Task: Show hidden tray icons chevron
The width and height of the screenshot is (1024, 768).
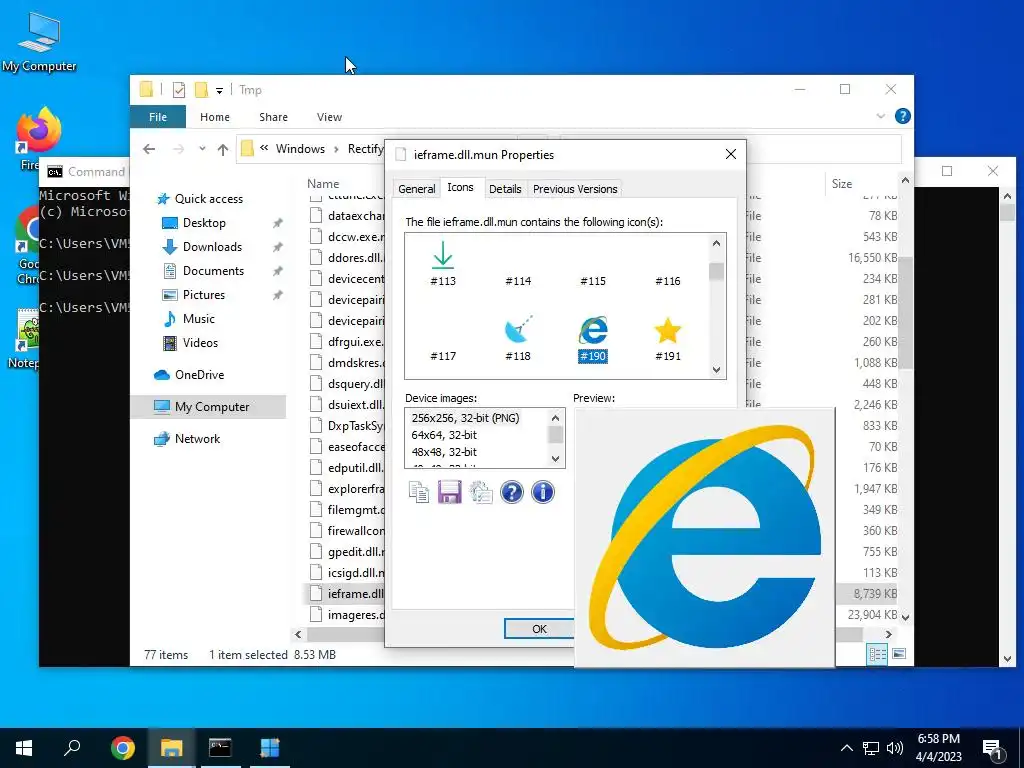Action: click(846, 748)
